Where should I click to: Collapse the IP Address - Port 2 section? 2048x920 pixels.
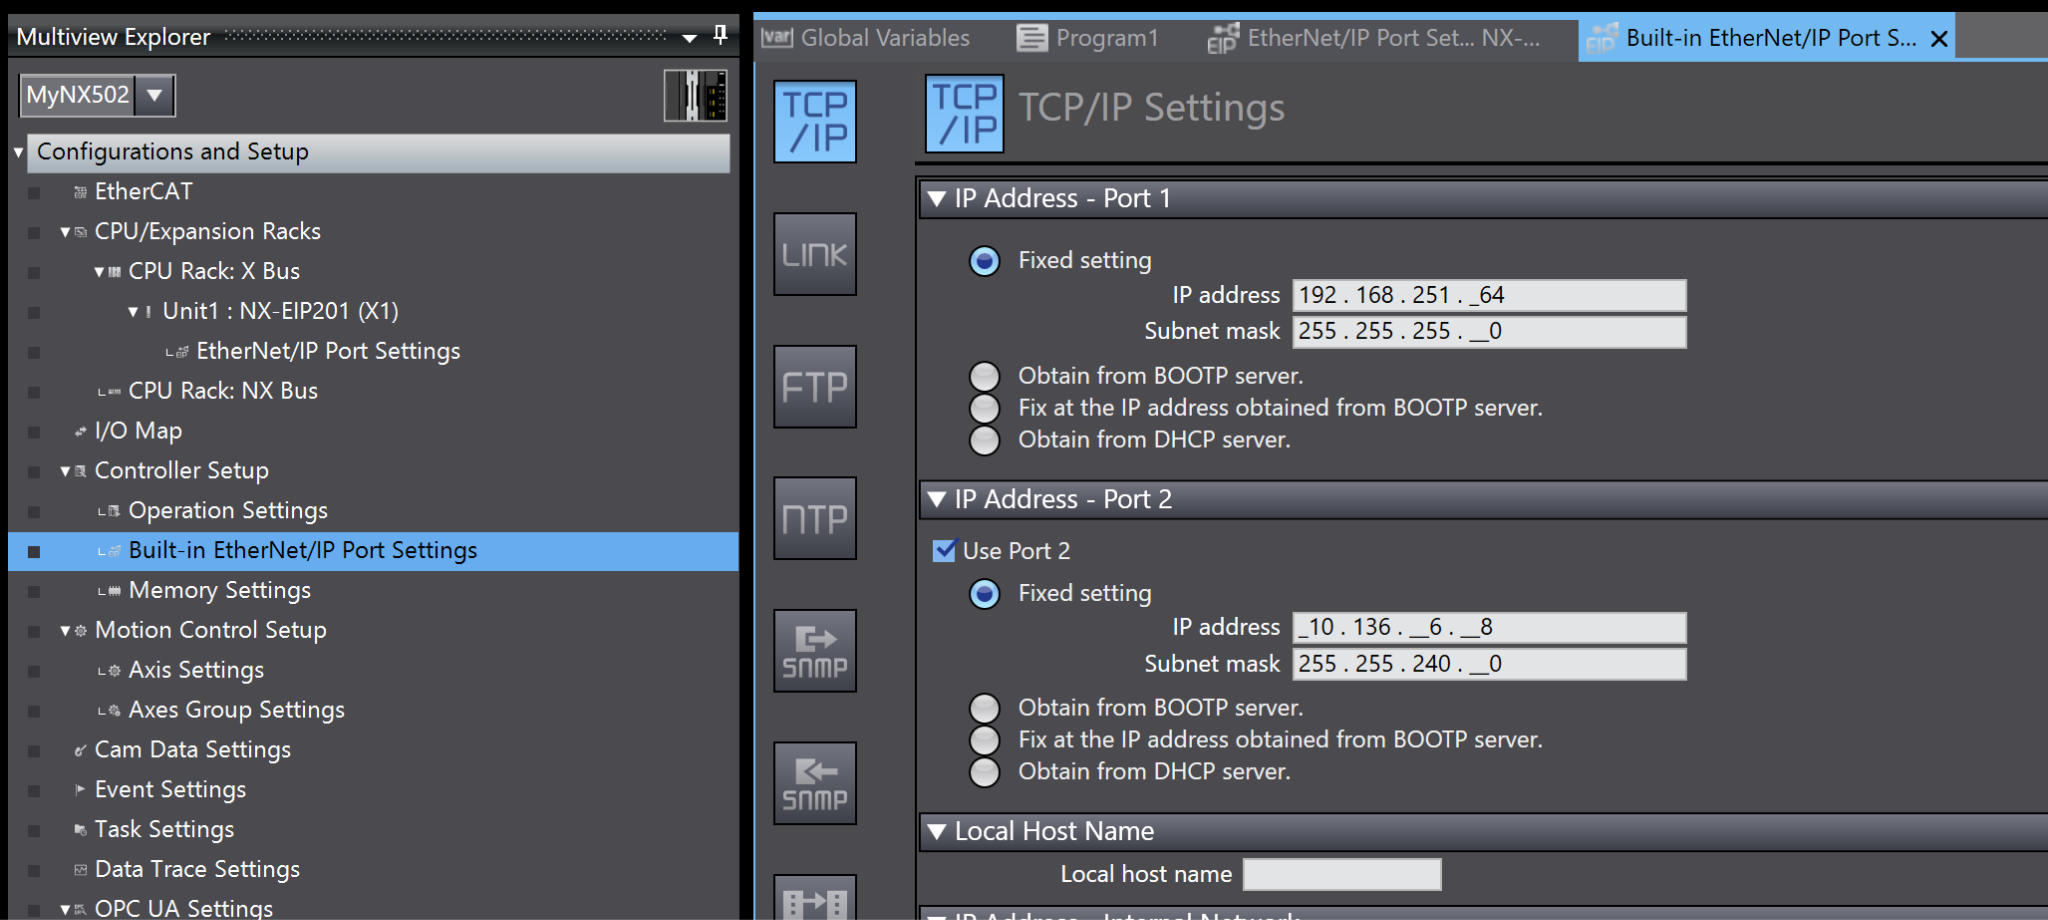point(937,499)
